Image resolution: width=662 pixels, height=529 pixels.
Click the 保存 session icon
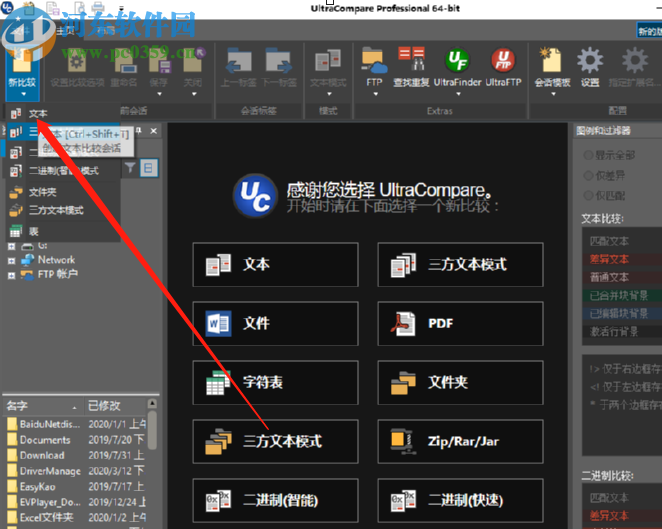160,62
